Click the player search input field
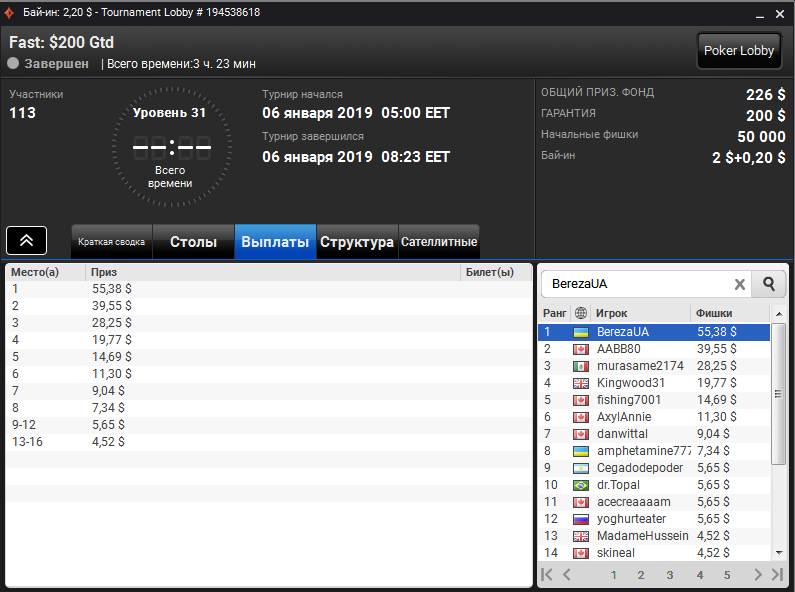 coord(639,284)
